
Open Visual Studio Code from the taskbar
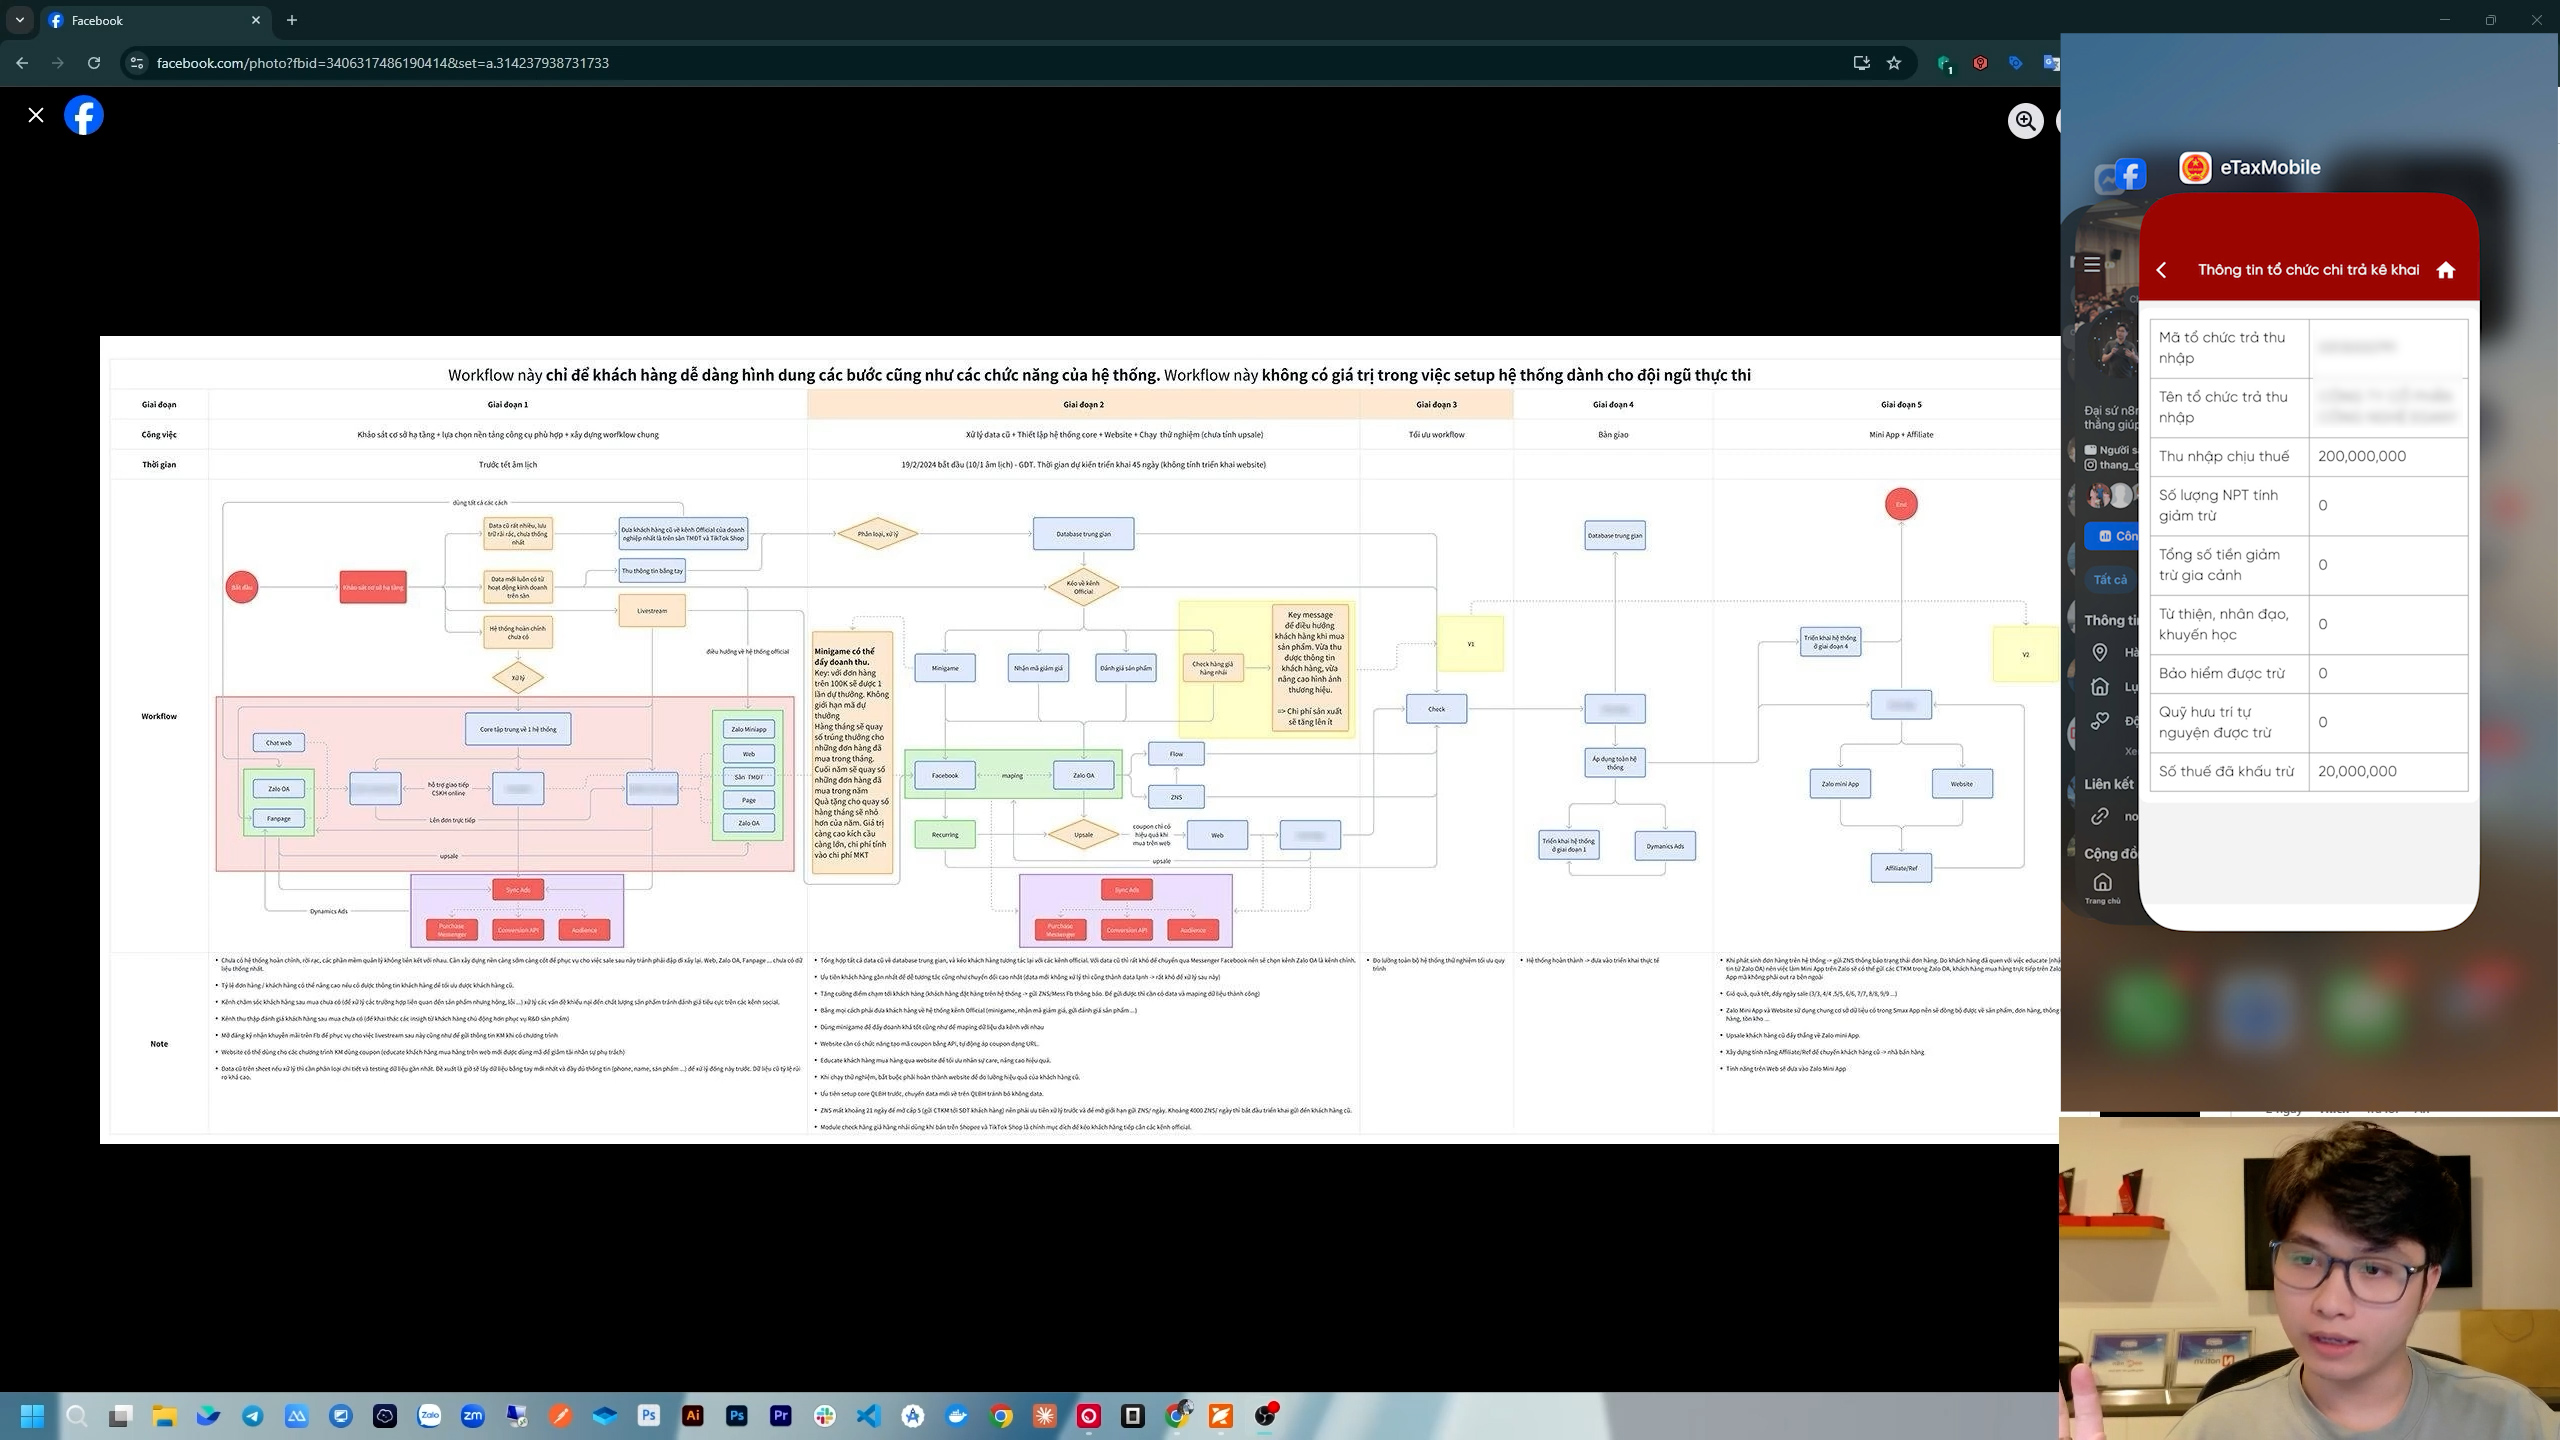868,1416
